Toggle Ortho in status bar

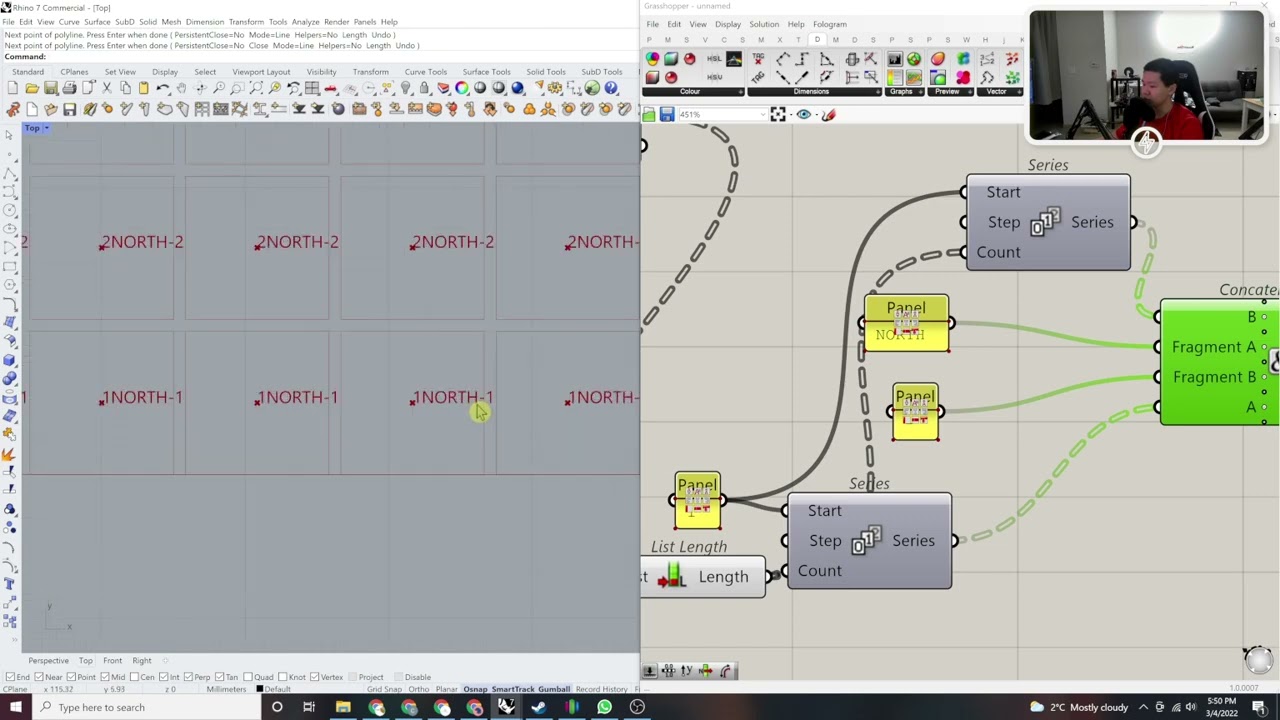[x=418, y=689]
